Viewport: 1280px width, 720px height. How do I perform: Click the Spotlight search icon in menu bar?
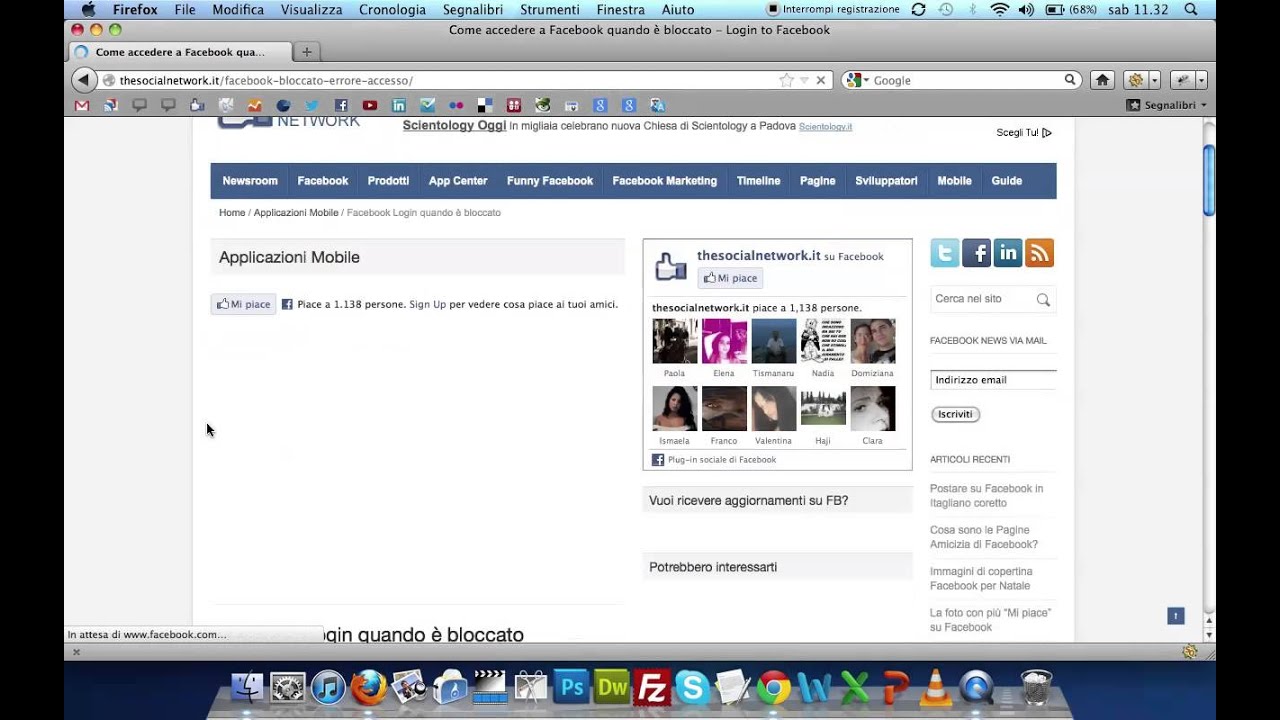pyautogui.click(x=1190, y=9)
